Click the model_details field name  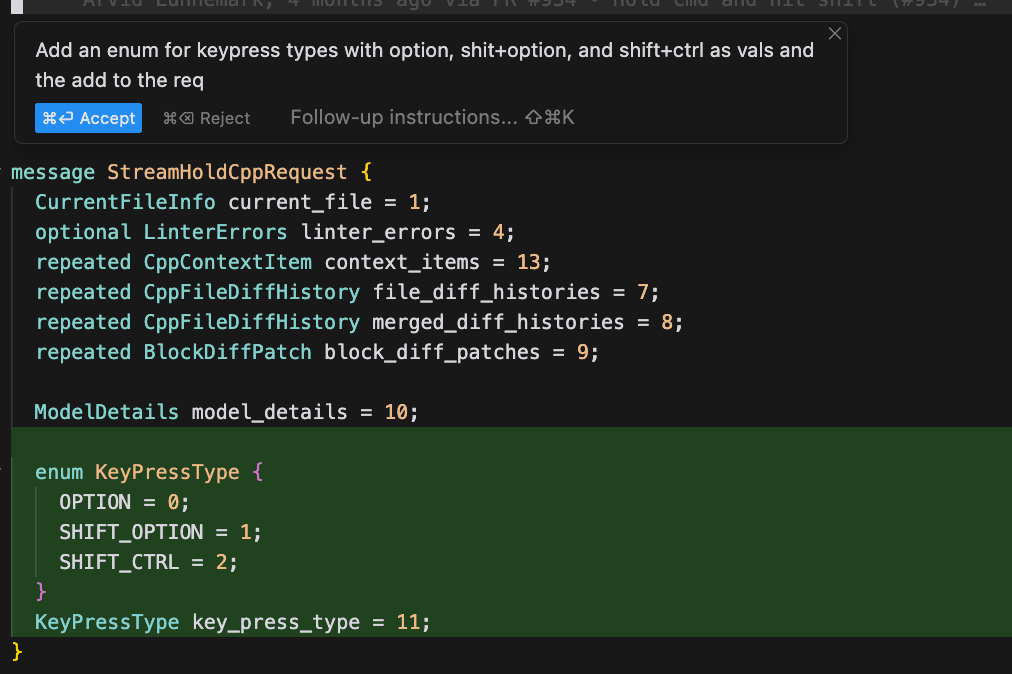click(269, 412)
